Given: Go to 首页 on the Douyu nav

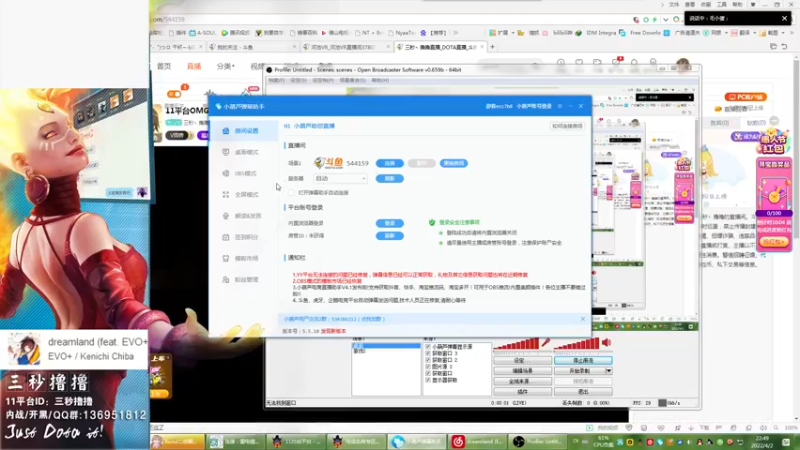Looking at the screenshot, I should 164,66.
